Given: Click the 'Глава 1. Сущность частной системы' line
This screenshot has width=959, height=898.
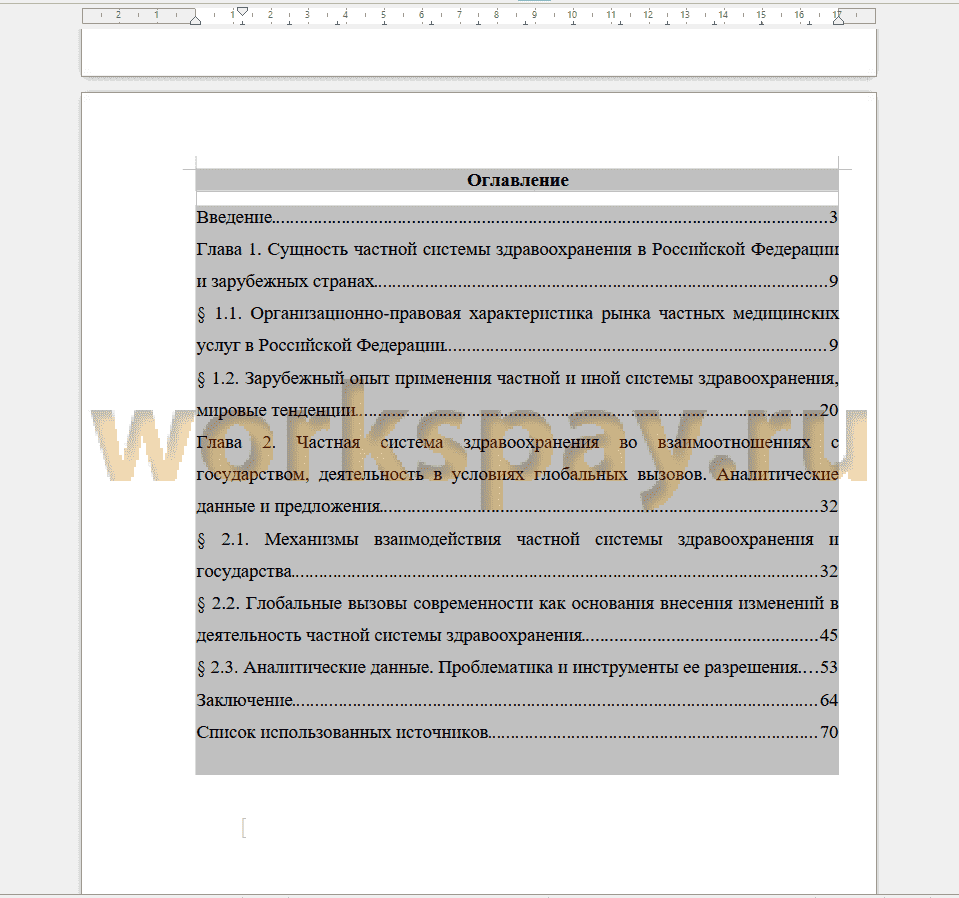Looking at the screenshot, I should click(x=517, y=249).
